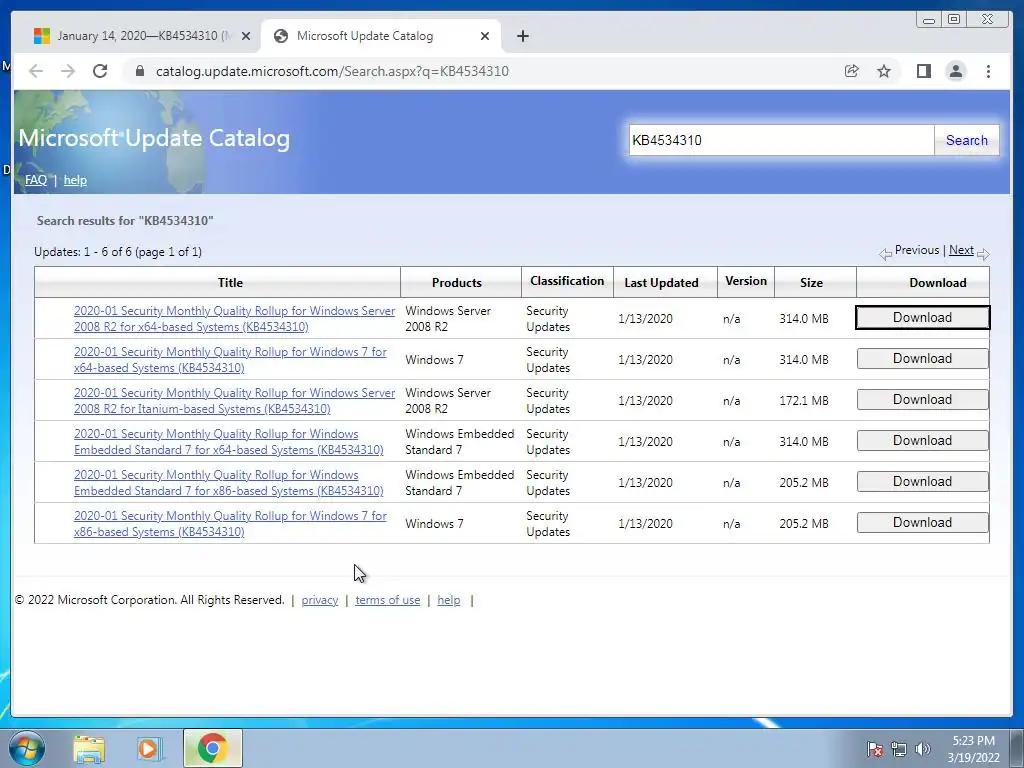
Task: Open volume speaker tray icon
Action: pos(922,749)
